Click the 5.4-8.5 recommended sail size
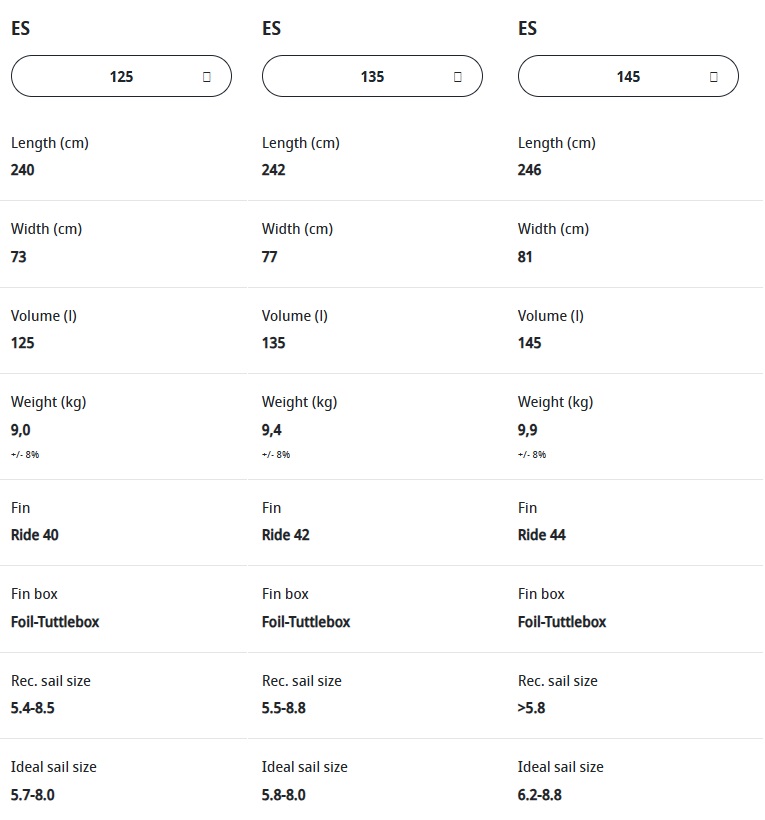The image size is (765, 820). 32,708
